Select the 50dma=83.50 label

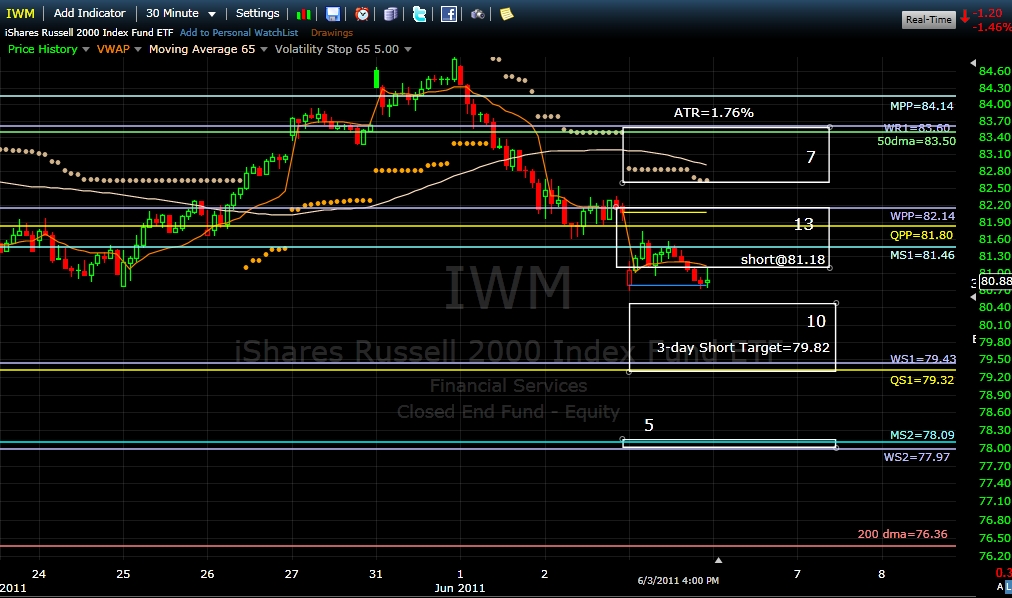pos(916,141)
